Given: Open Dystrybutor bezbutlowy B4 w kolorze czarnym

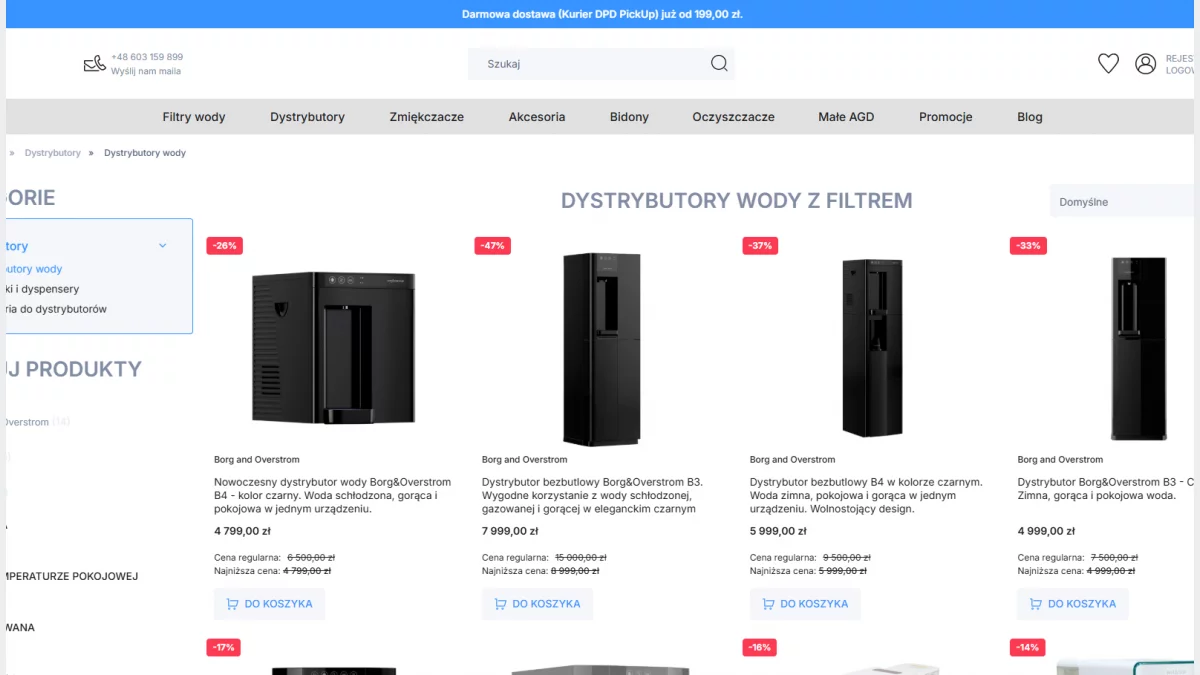Looking at the screenshot, I should [x=866, y=495].
